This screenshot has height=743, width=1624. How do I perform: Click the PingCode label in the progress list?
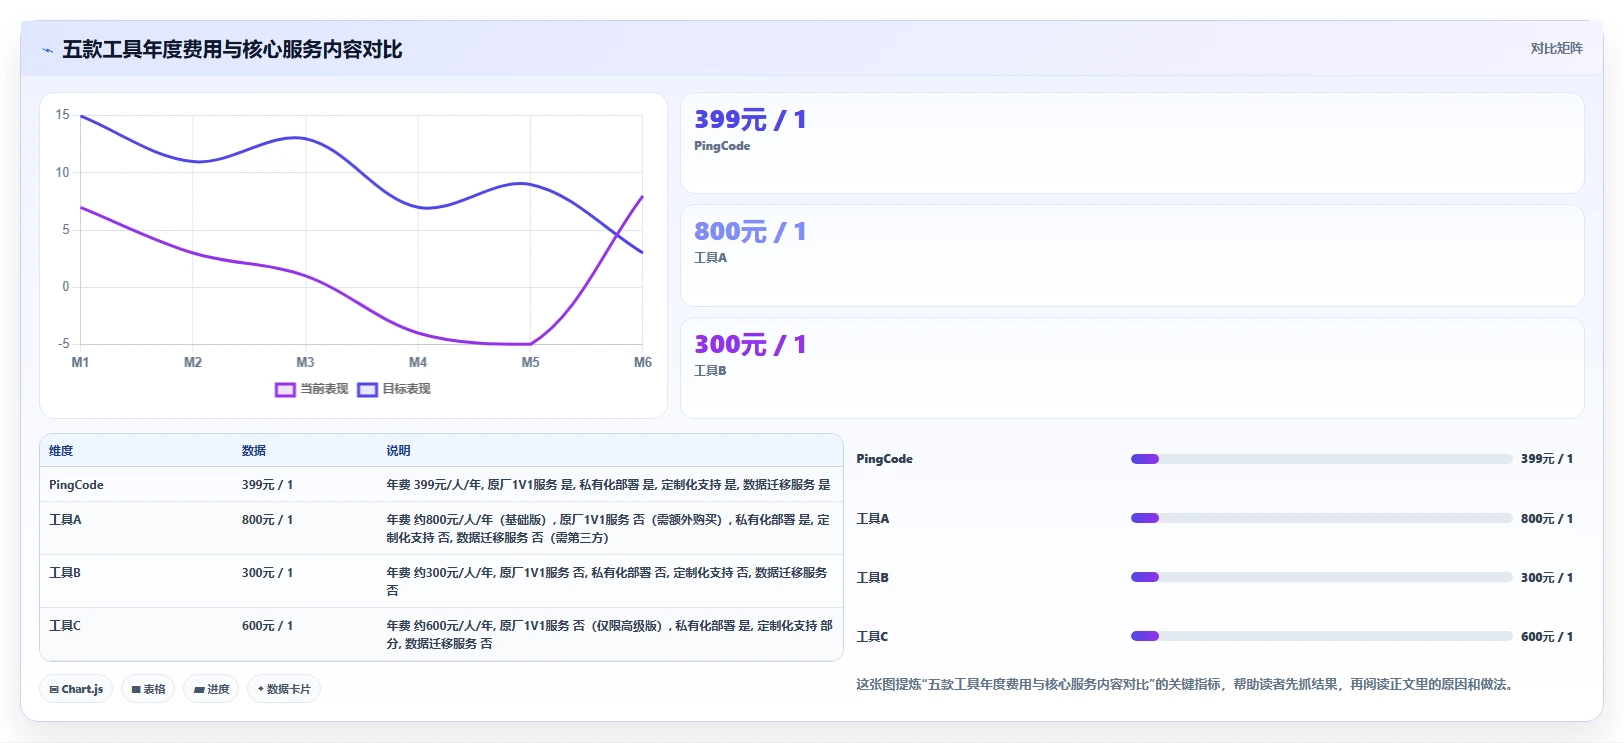(x=884, y=459)
